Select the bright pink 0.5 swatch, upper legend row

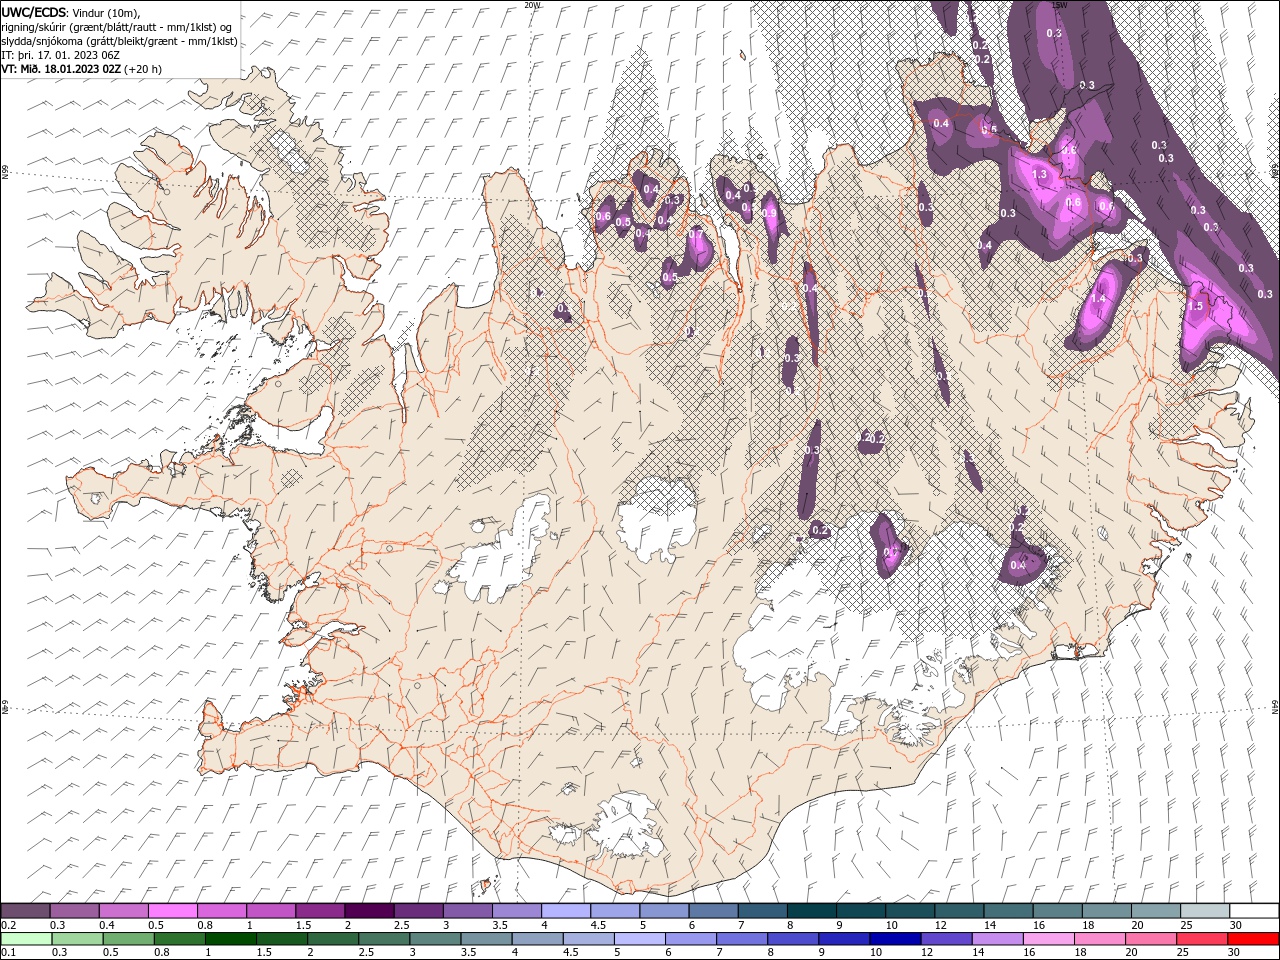[172, 911]
